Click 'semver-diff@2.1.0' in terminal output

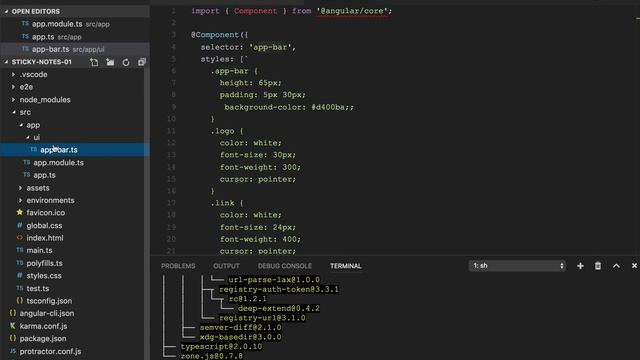[240, 327]
